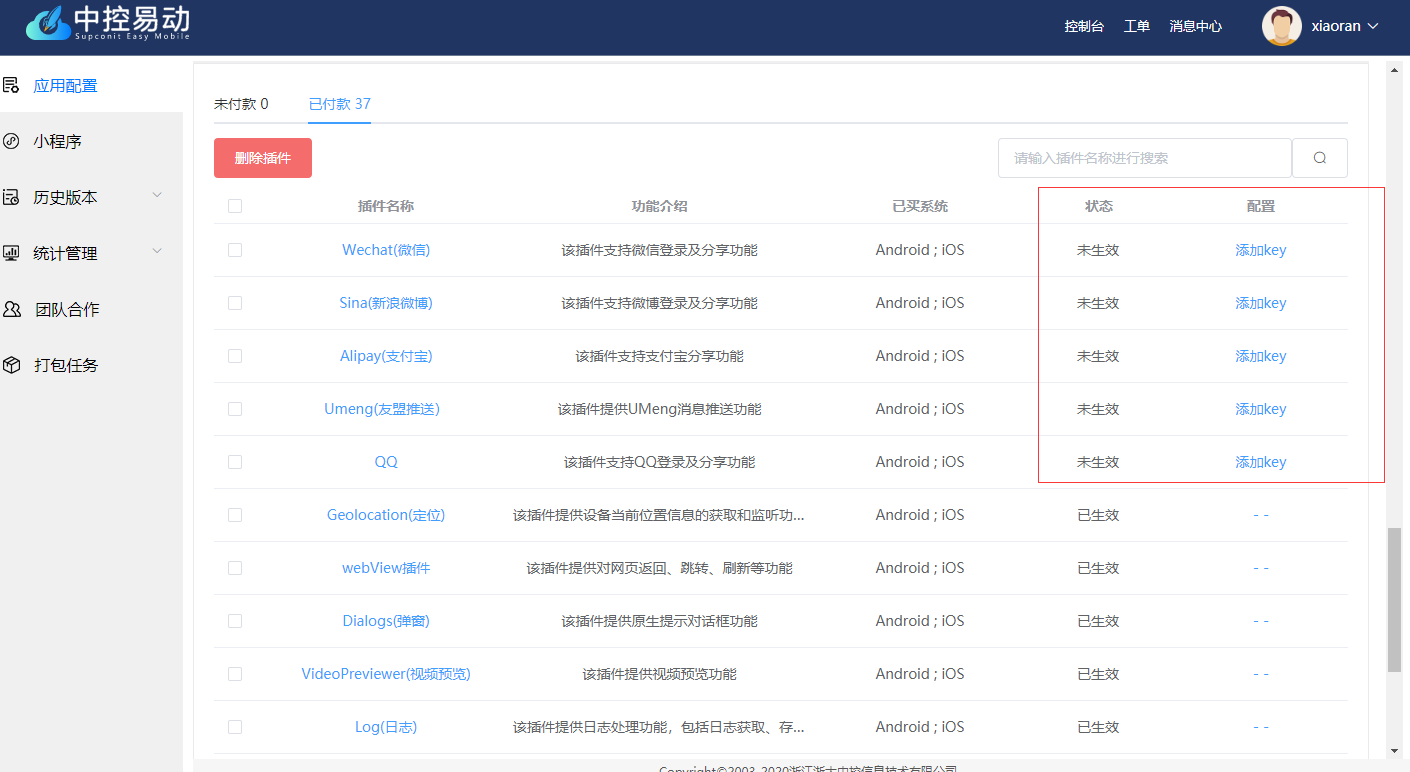This screenshot has width=1410, height=772.
Task: Check the Dialogs(弹窗) row checkbox
Action: point(235,621)
